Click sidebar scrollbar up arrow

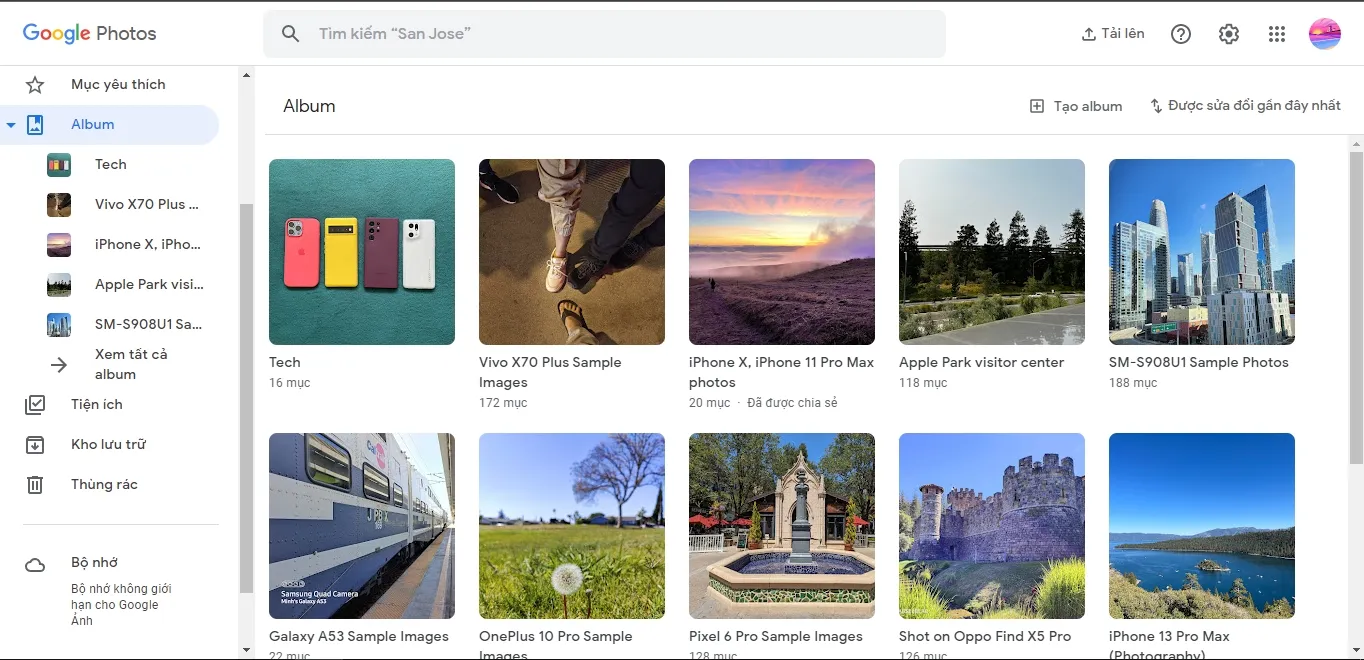tap(246, 74)
